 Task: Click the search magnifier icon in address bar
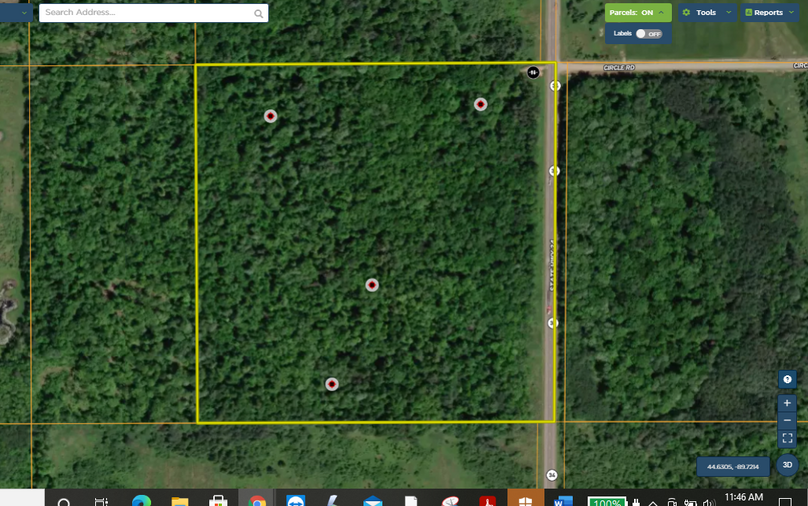[258, 13]
